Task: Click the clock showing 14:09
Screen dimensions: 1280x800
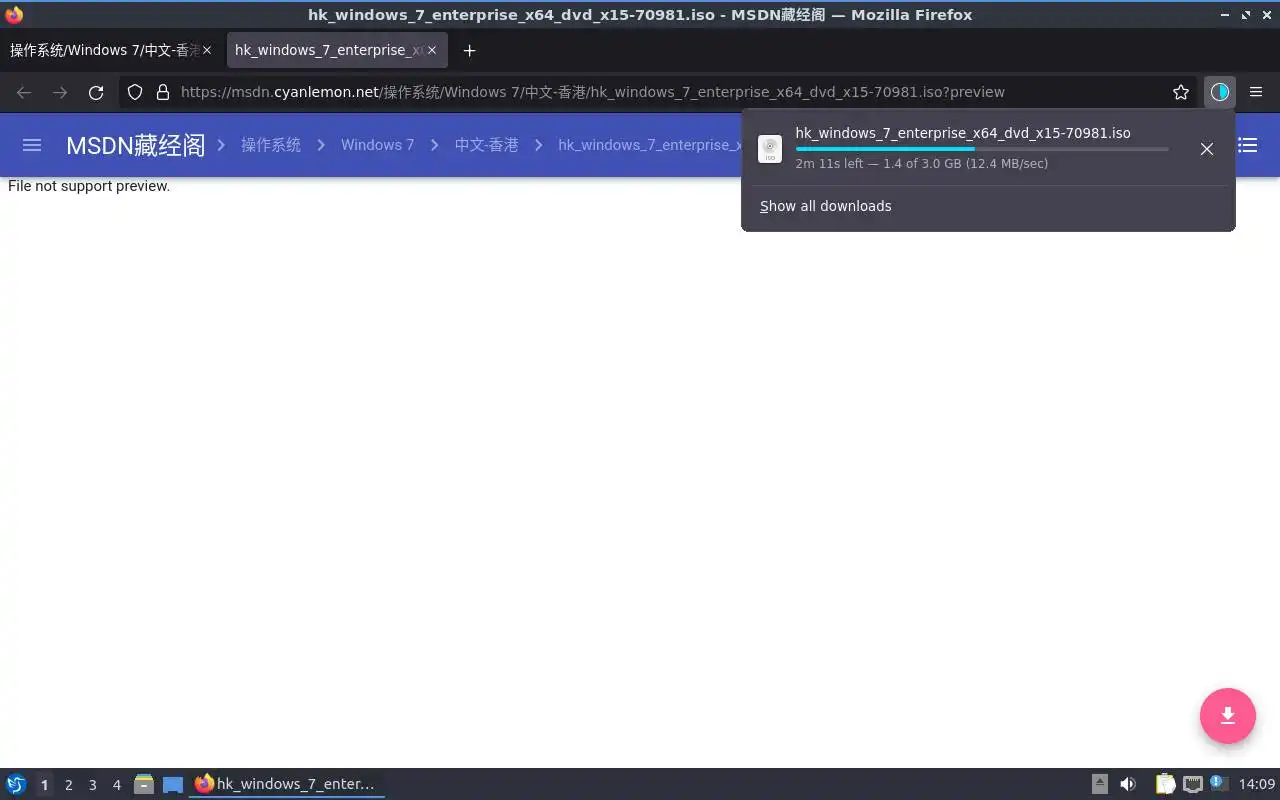Action: coord(1257,784)
